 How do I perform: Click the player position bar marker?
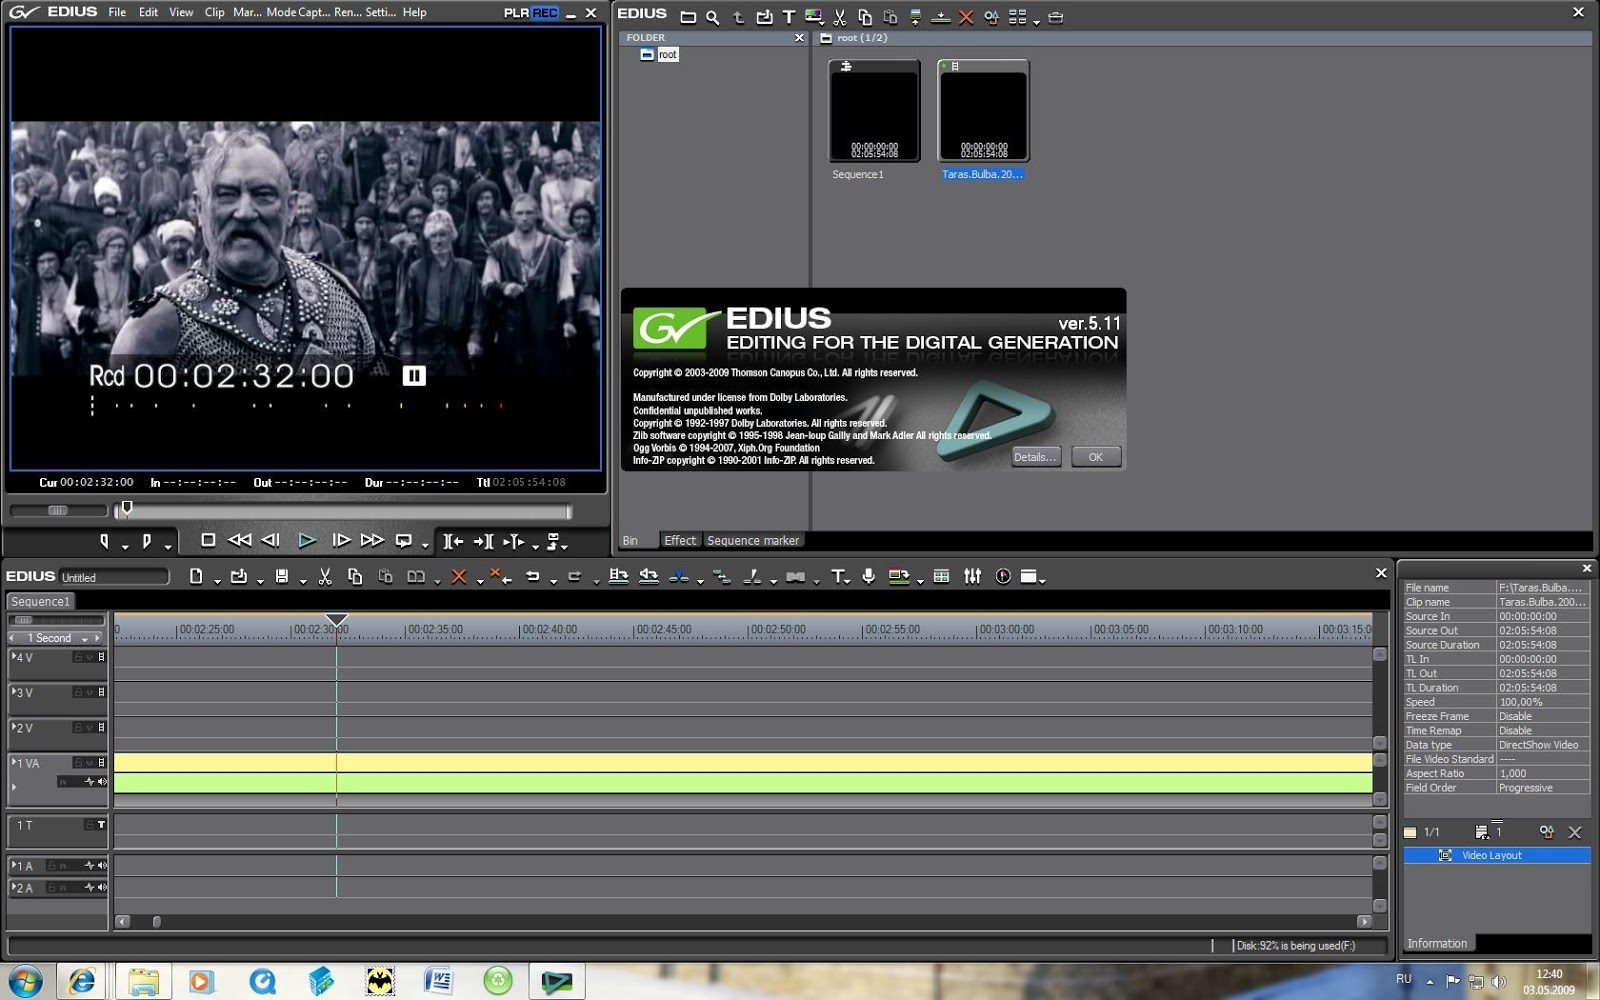[x=126, y=508]
